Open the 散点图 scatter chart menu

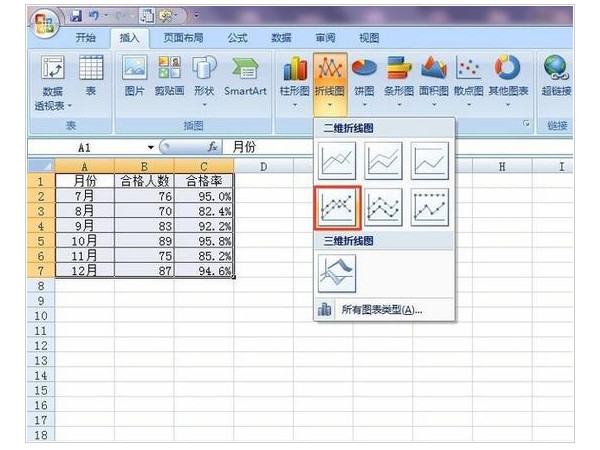coord(468,81)
